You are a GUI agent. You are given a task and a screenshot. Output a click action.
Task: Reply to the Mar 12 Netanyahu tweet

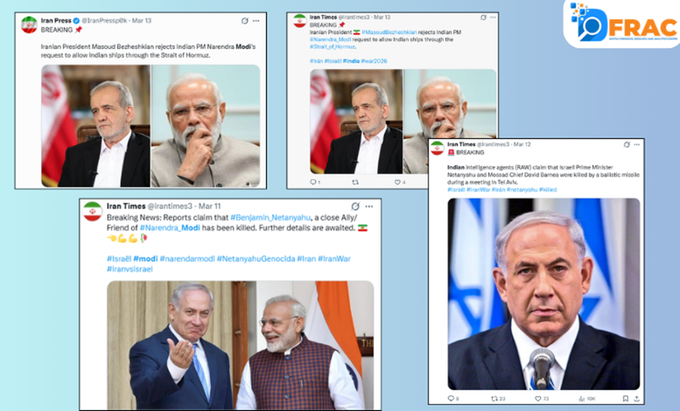451,398
